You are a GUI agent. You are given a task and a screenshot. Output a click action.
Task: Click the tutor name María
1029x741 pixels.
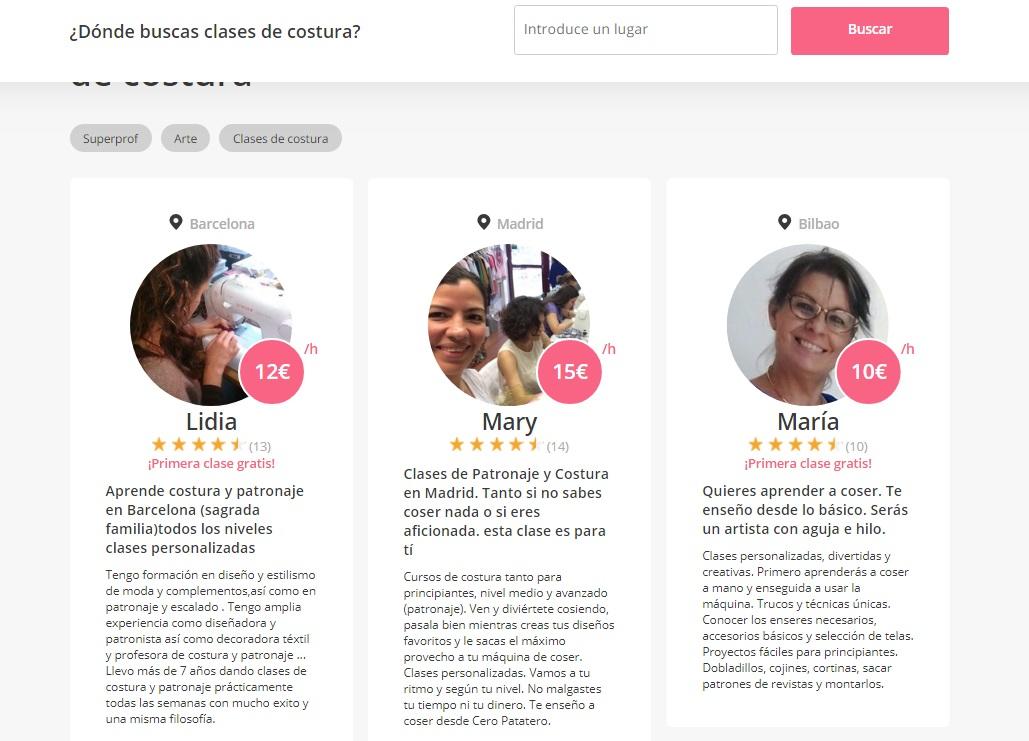coord(808,421)
